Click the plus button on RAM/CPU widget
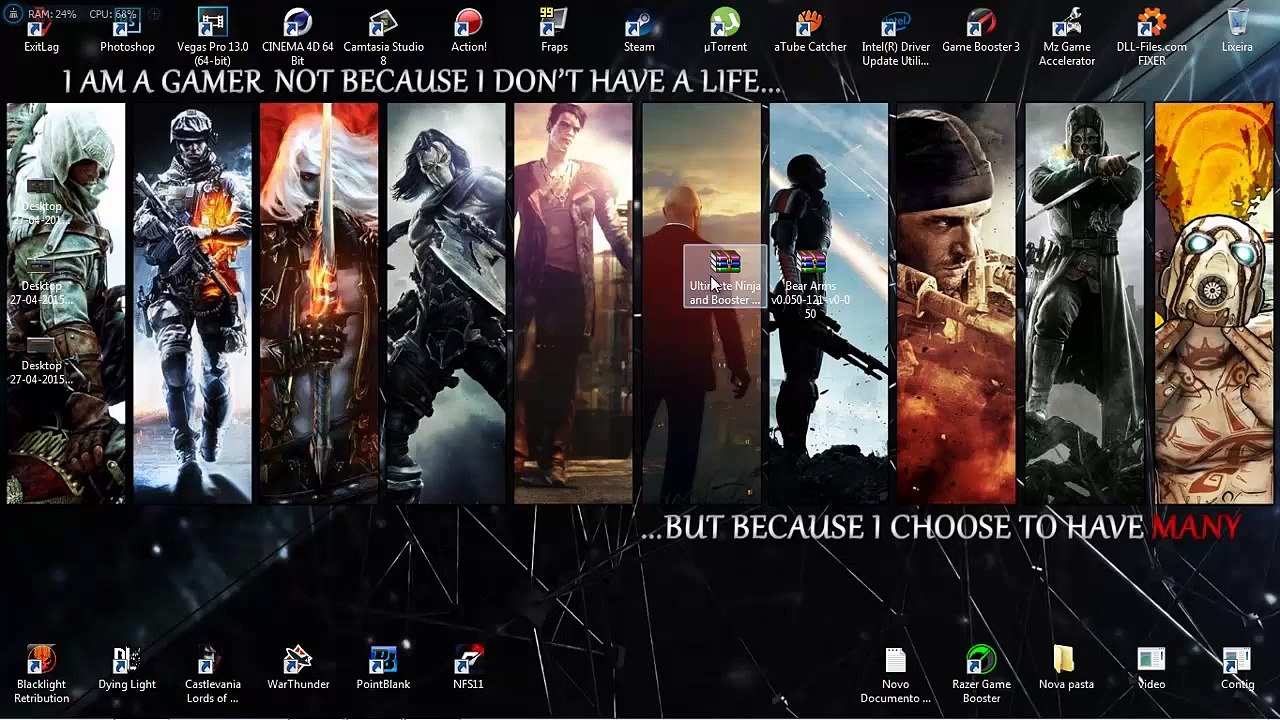The height and width of the screenshot is (720, 1280). [x=155, y=14]
